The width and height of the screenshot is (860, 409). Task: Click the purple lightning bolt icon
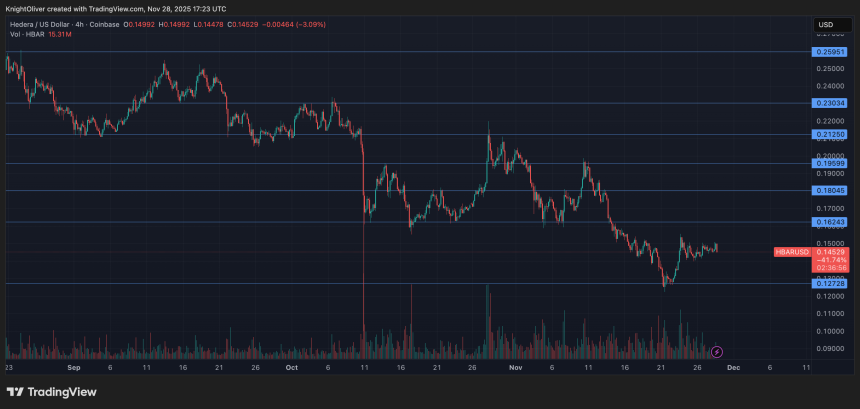tap(716, 352)
